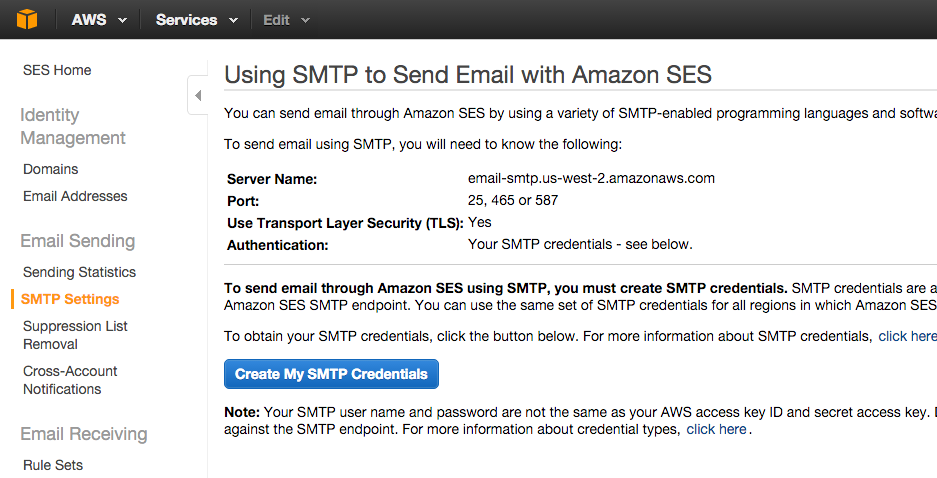Viewport: 937px width, 478px height.
Task: Click the Email Receiving section heading
Action: point(84,434)
